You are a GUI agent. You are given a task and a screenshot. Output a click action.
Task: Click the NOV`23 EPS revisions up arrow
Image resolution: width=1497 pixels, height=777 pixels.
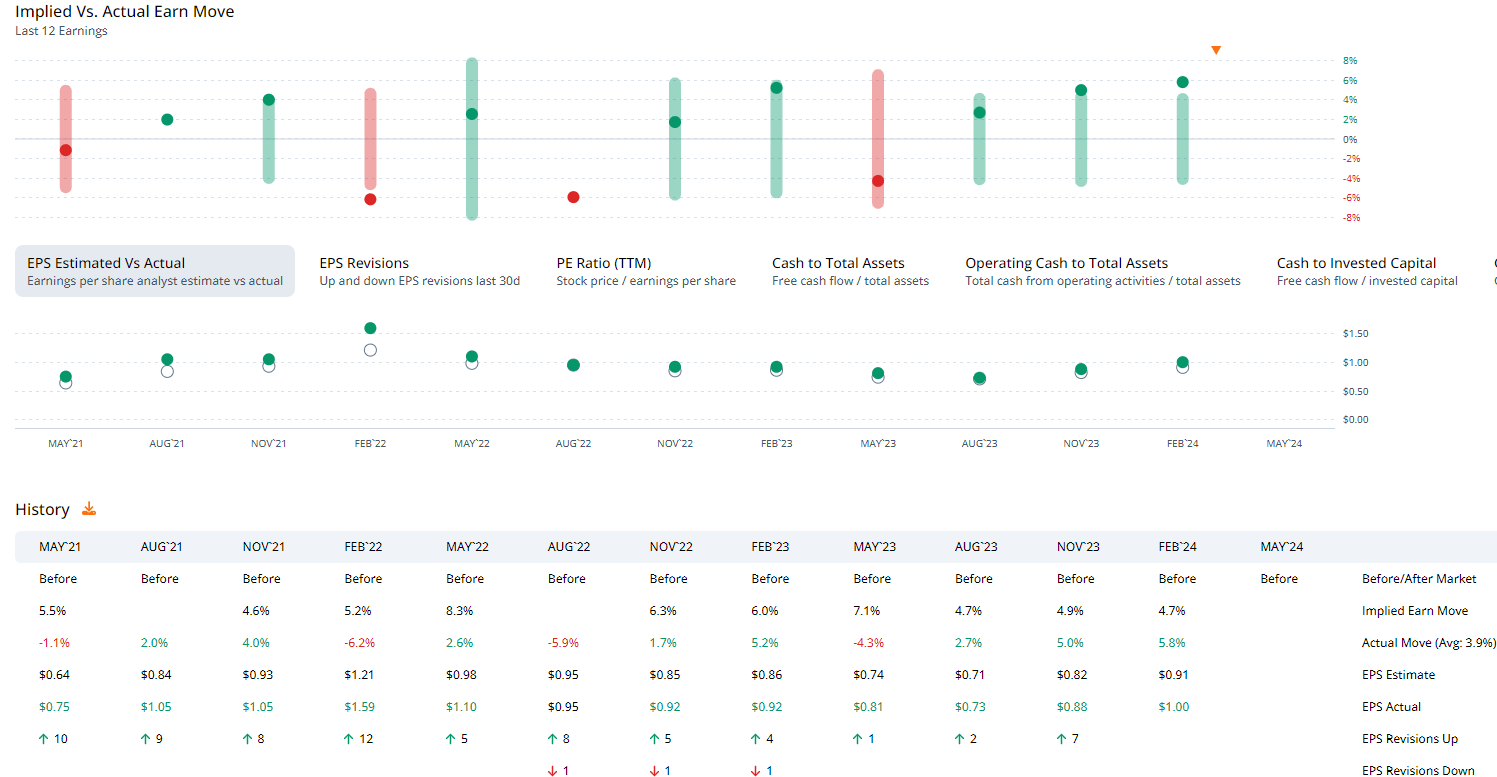click(1062, 739)
